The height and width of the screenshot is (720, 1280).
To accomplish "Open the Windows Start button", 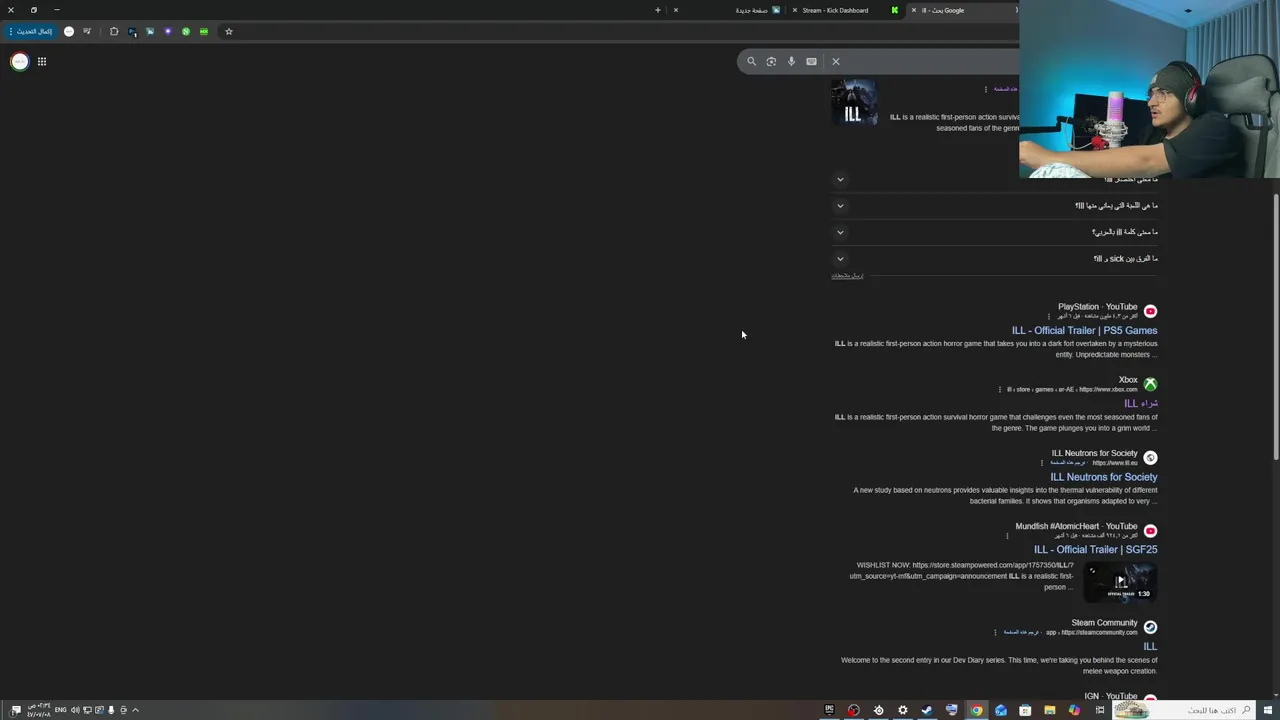I will pos(1268,710).
